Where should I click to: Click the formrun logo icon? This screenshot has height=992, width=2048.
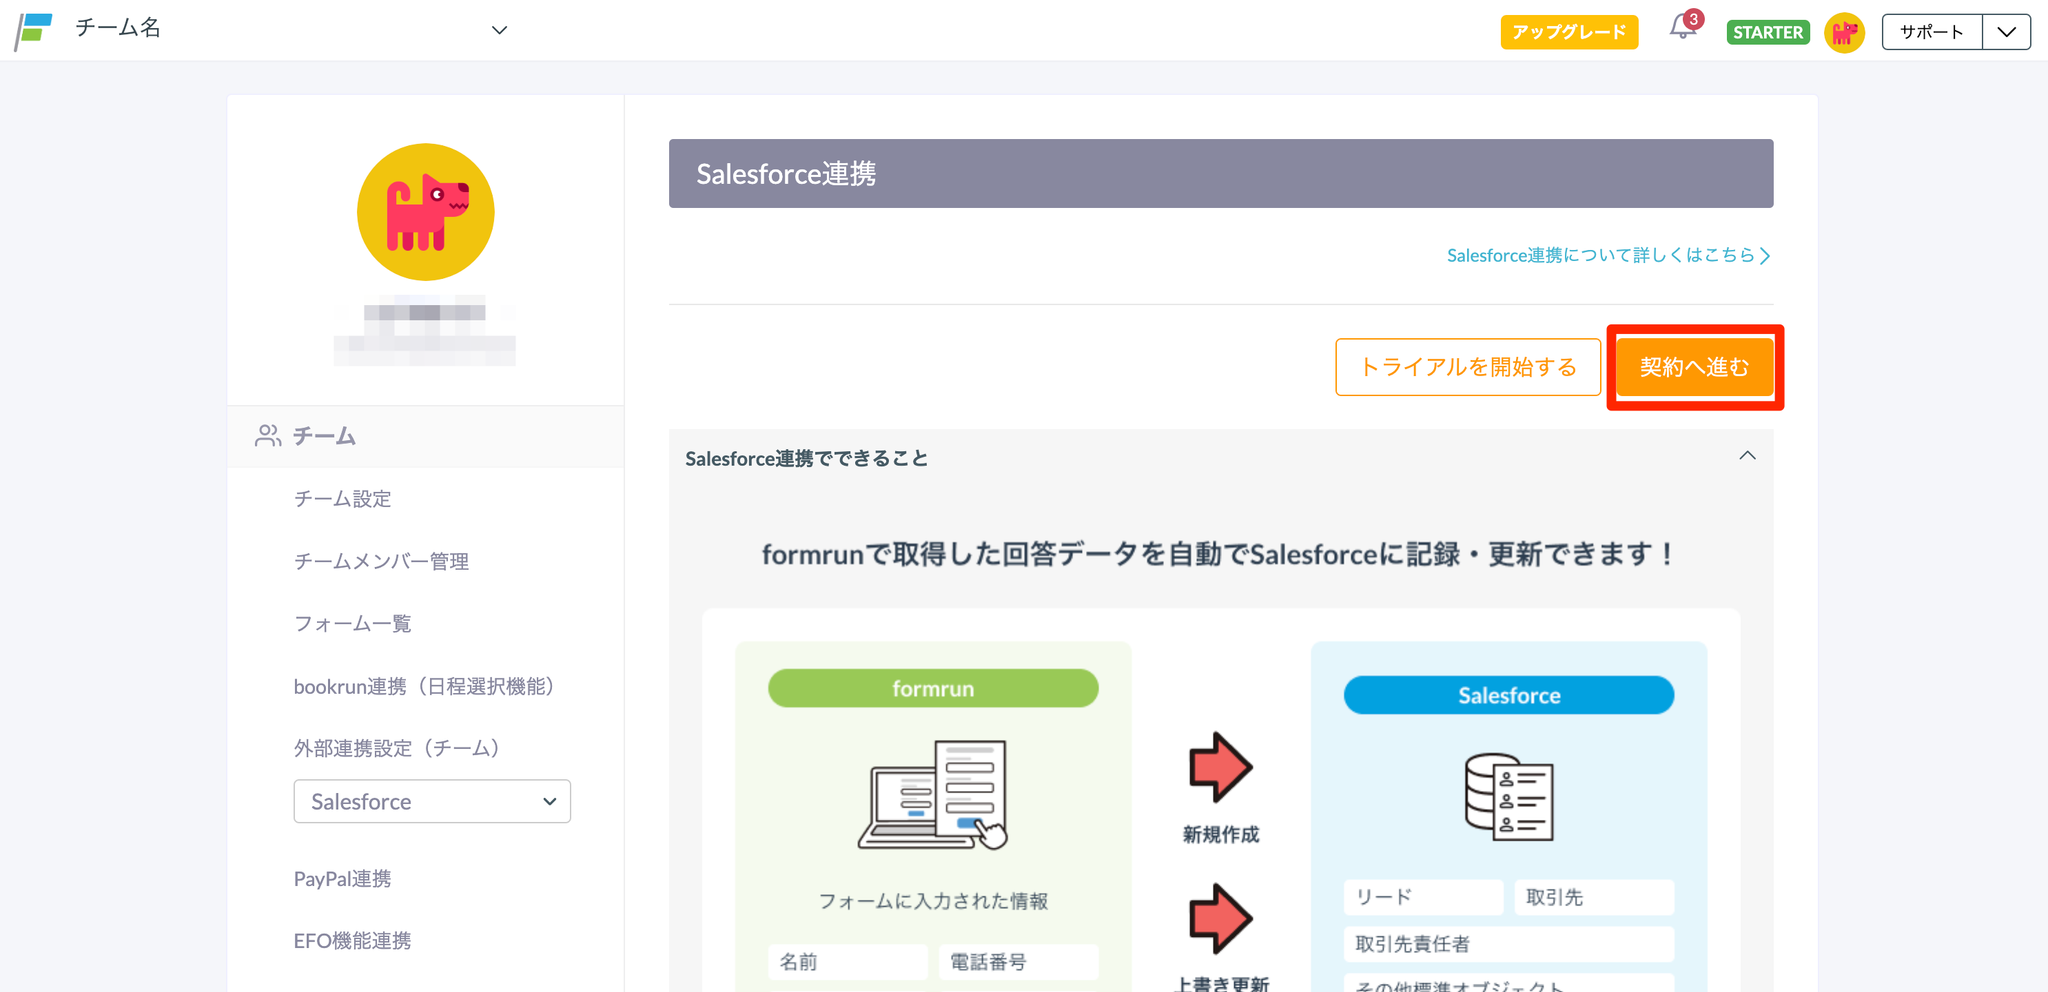point(34,31)
